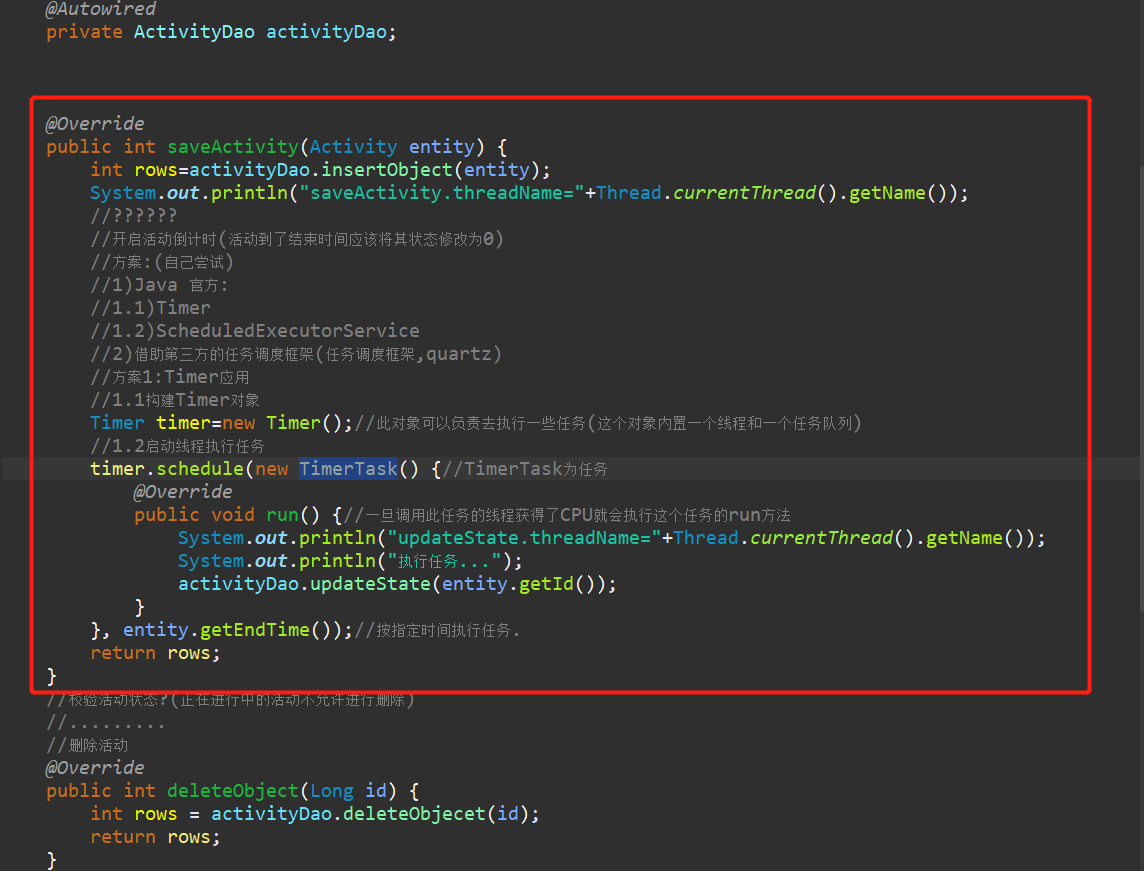Viewport: 1144px width, 871px height.
Task: Select the saveActivity method name
Action: tap(232, 146)
